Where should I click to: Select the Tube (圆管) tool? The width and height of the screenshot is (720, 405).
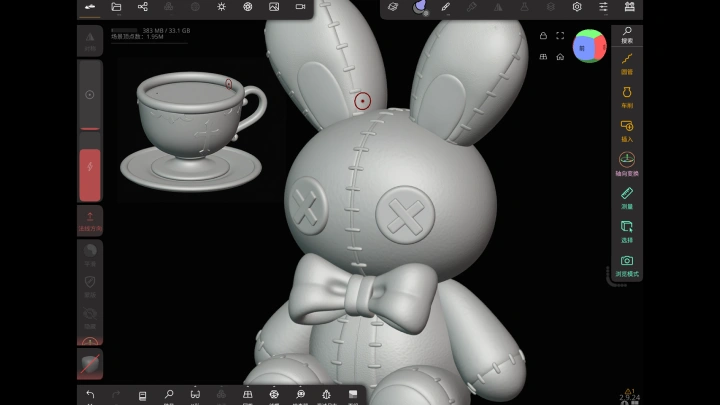(x=627, y=64)
